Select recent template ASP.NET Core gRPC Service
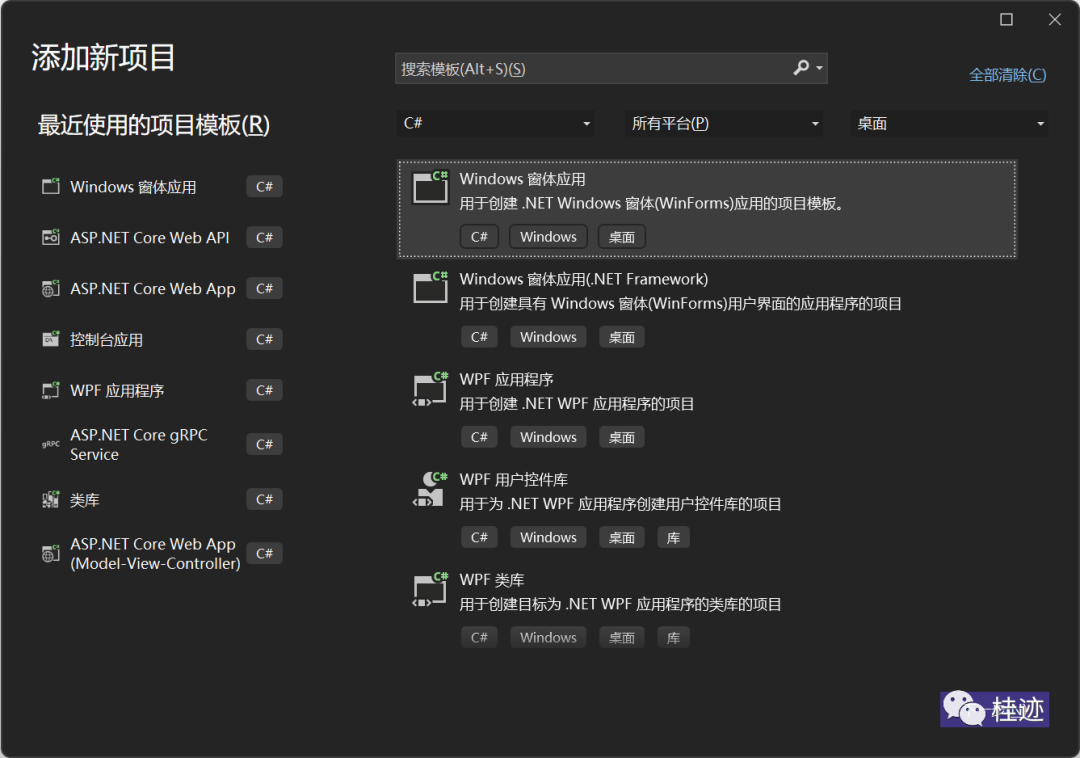This screenshot has height=758, width=1080. point(162,445)
